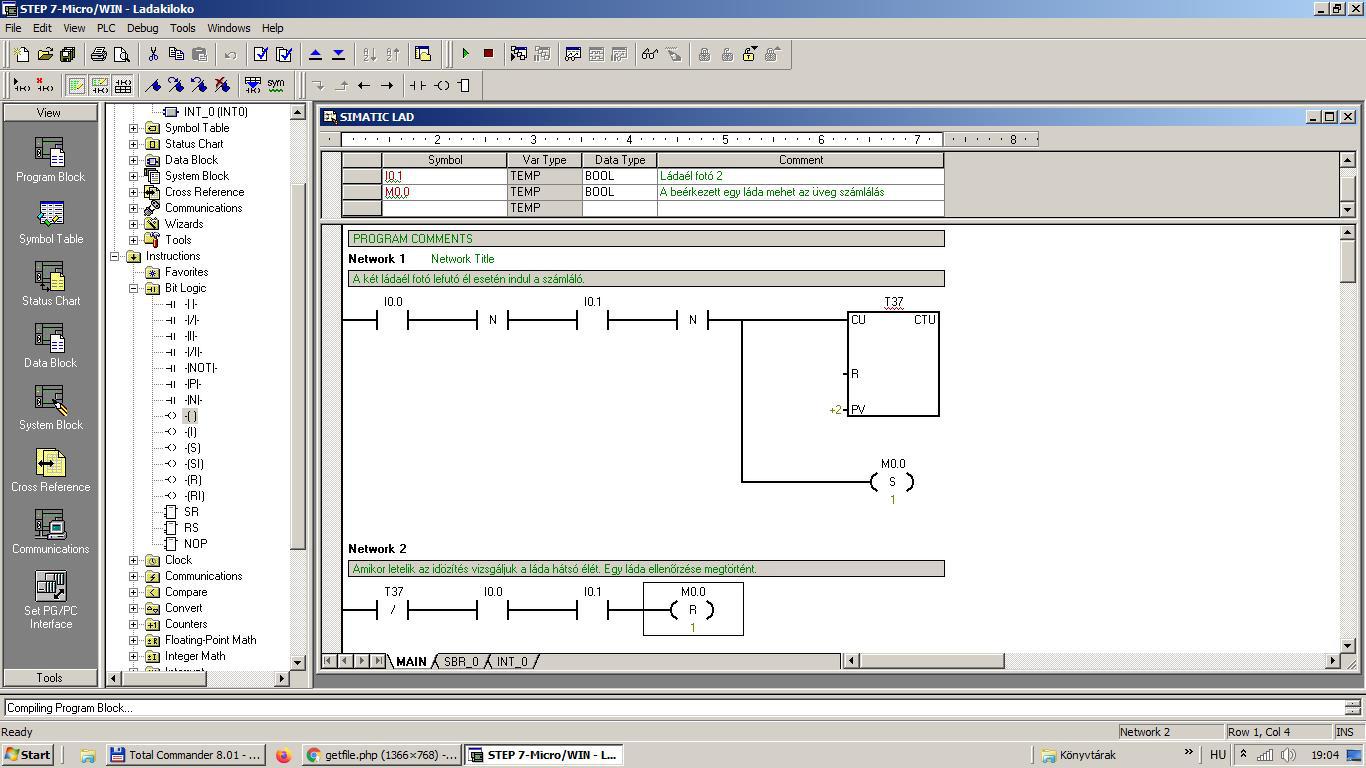
Task: Open the Debug menu
Action: tap(142, 28)
